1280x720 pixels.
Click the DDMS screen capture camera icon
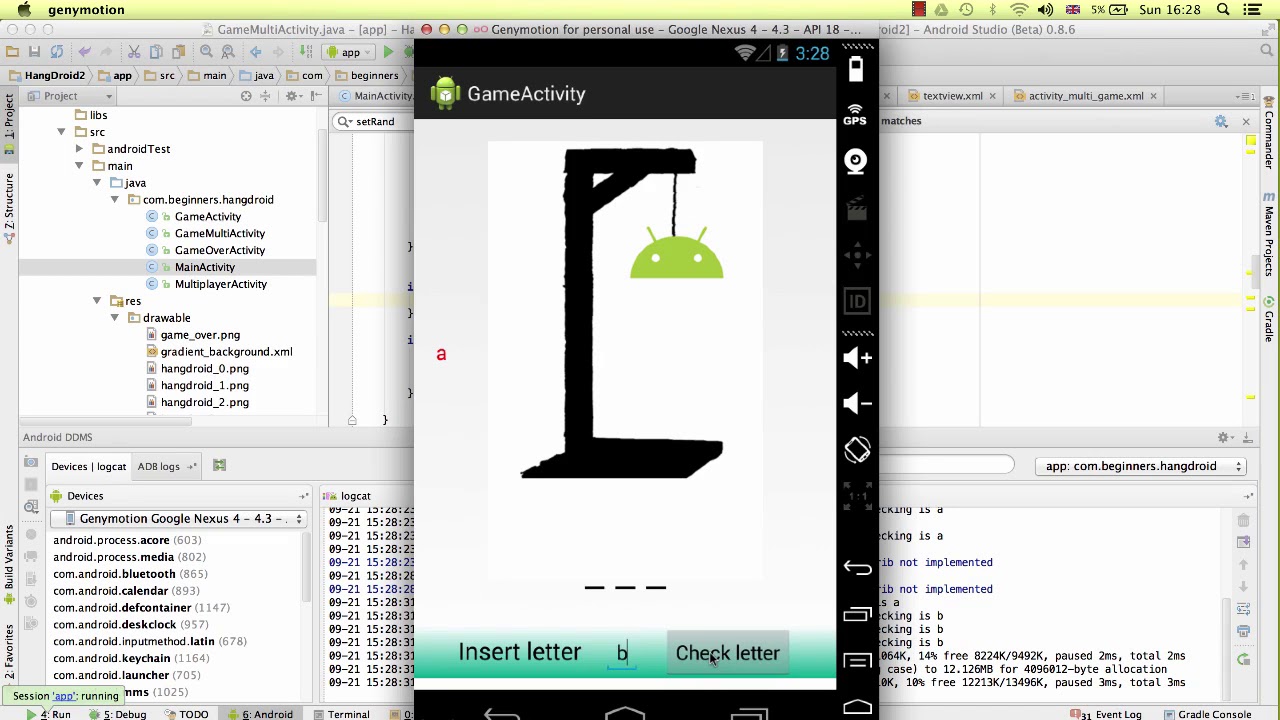click(x=31, y=464)
